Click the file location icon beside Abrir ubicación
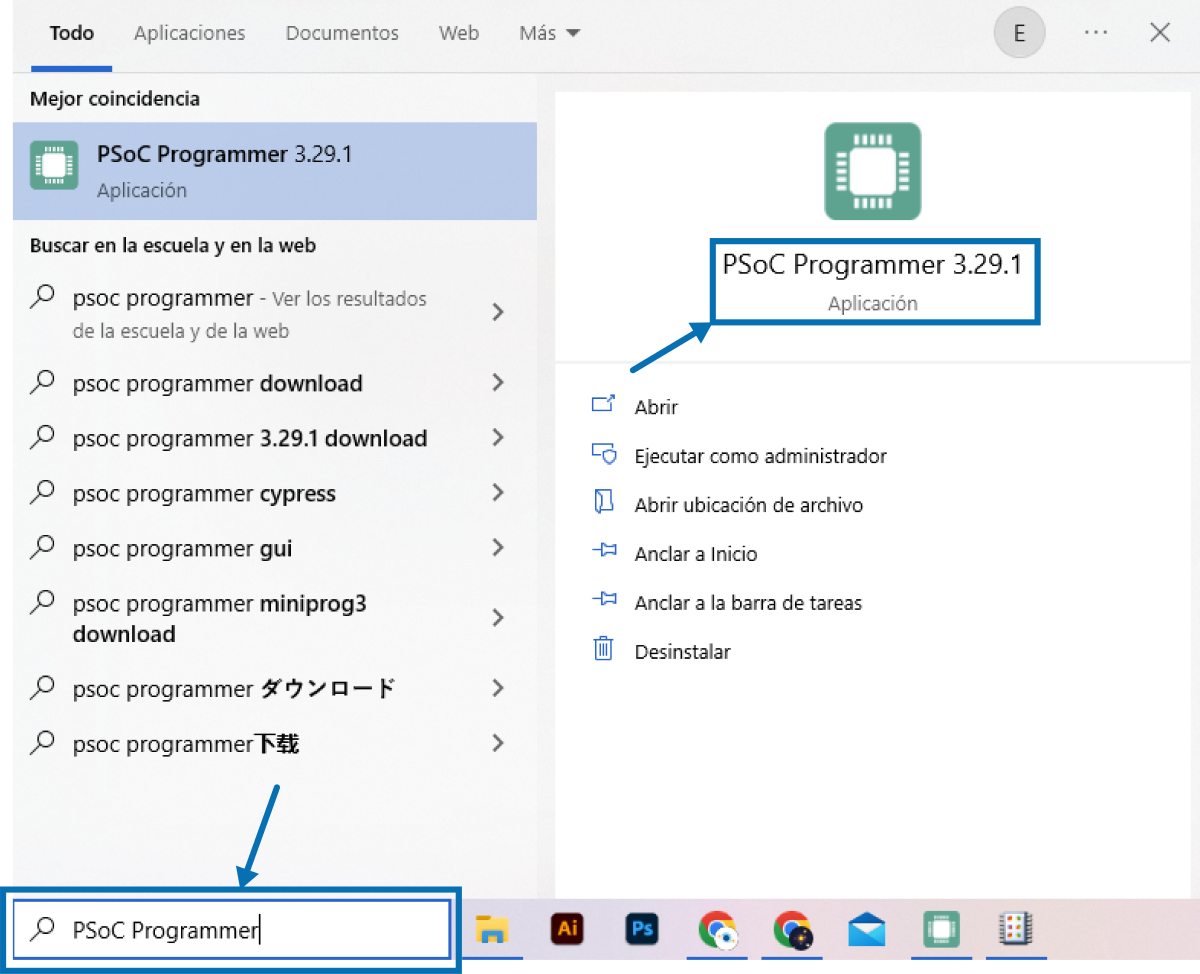The image size is (1200, 974). coord(603,503)
